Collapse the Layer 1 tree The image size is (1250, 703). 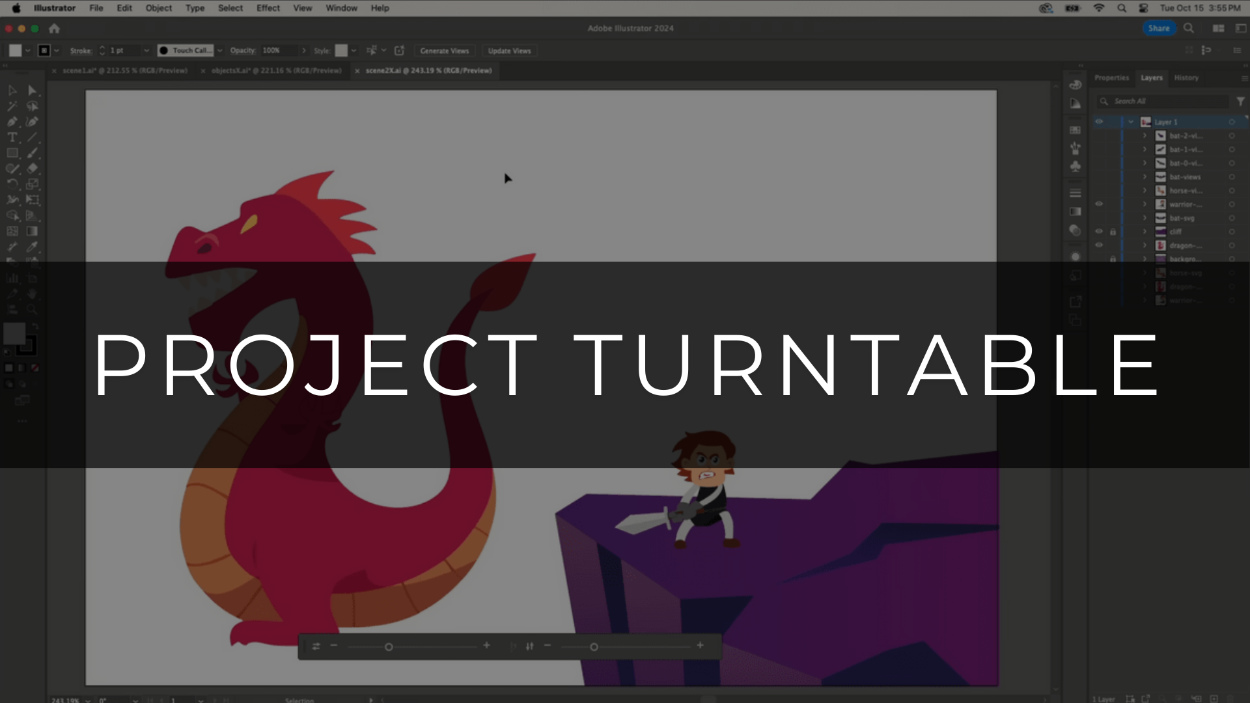coord(1131,122)
